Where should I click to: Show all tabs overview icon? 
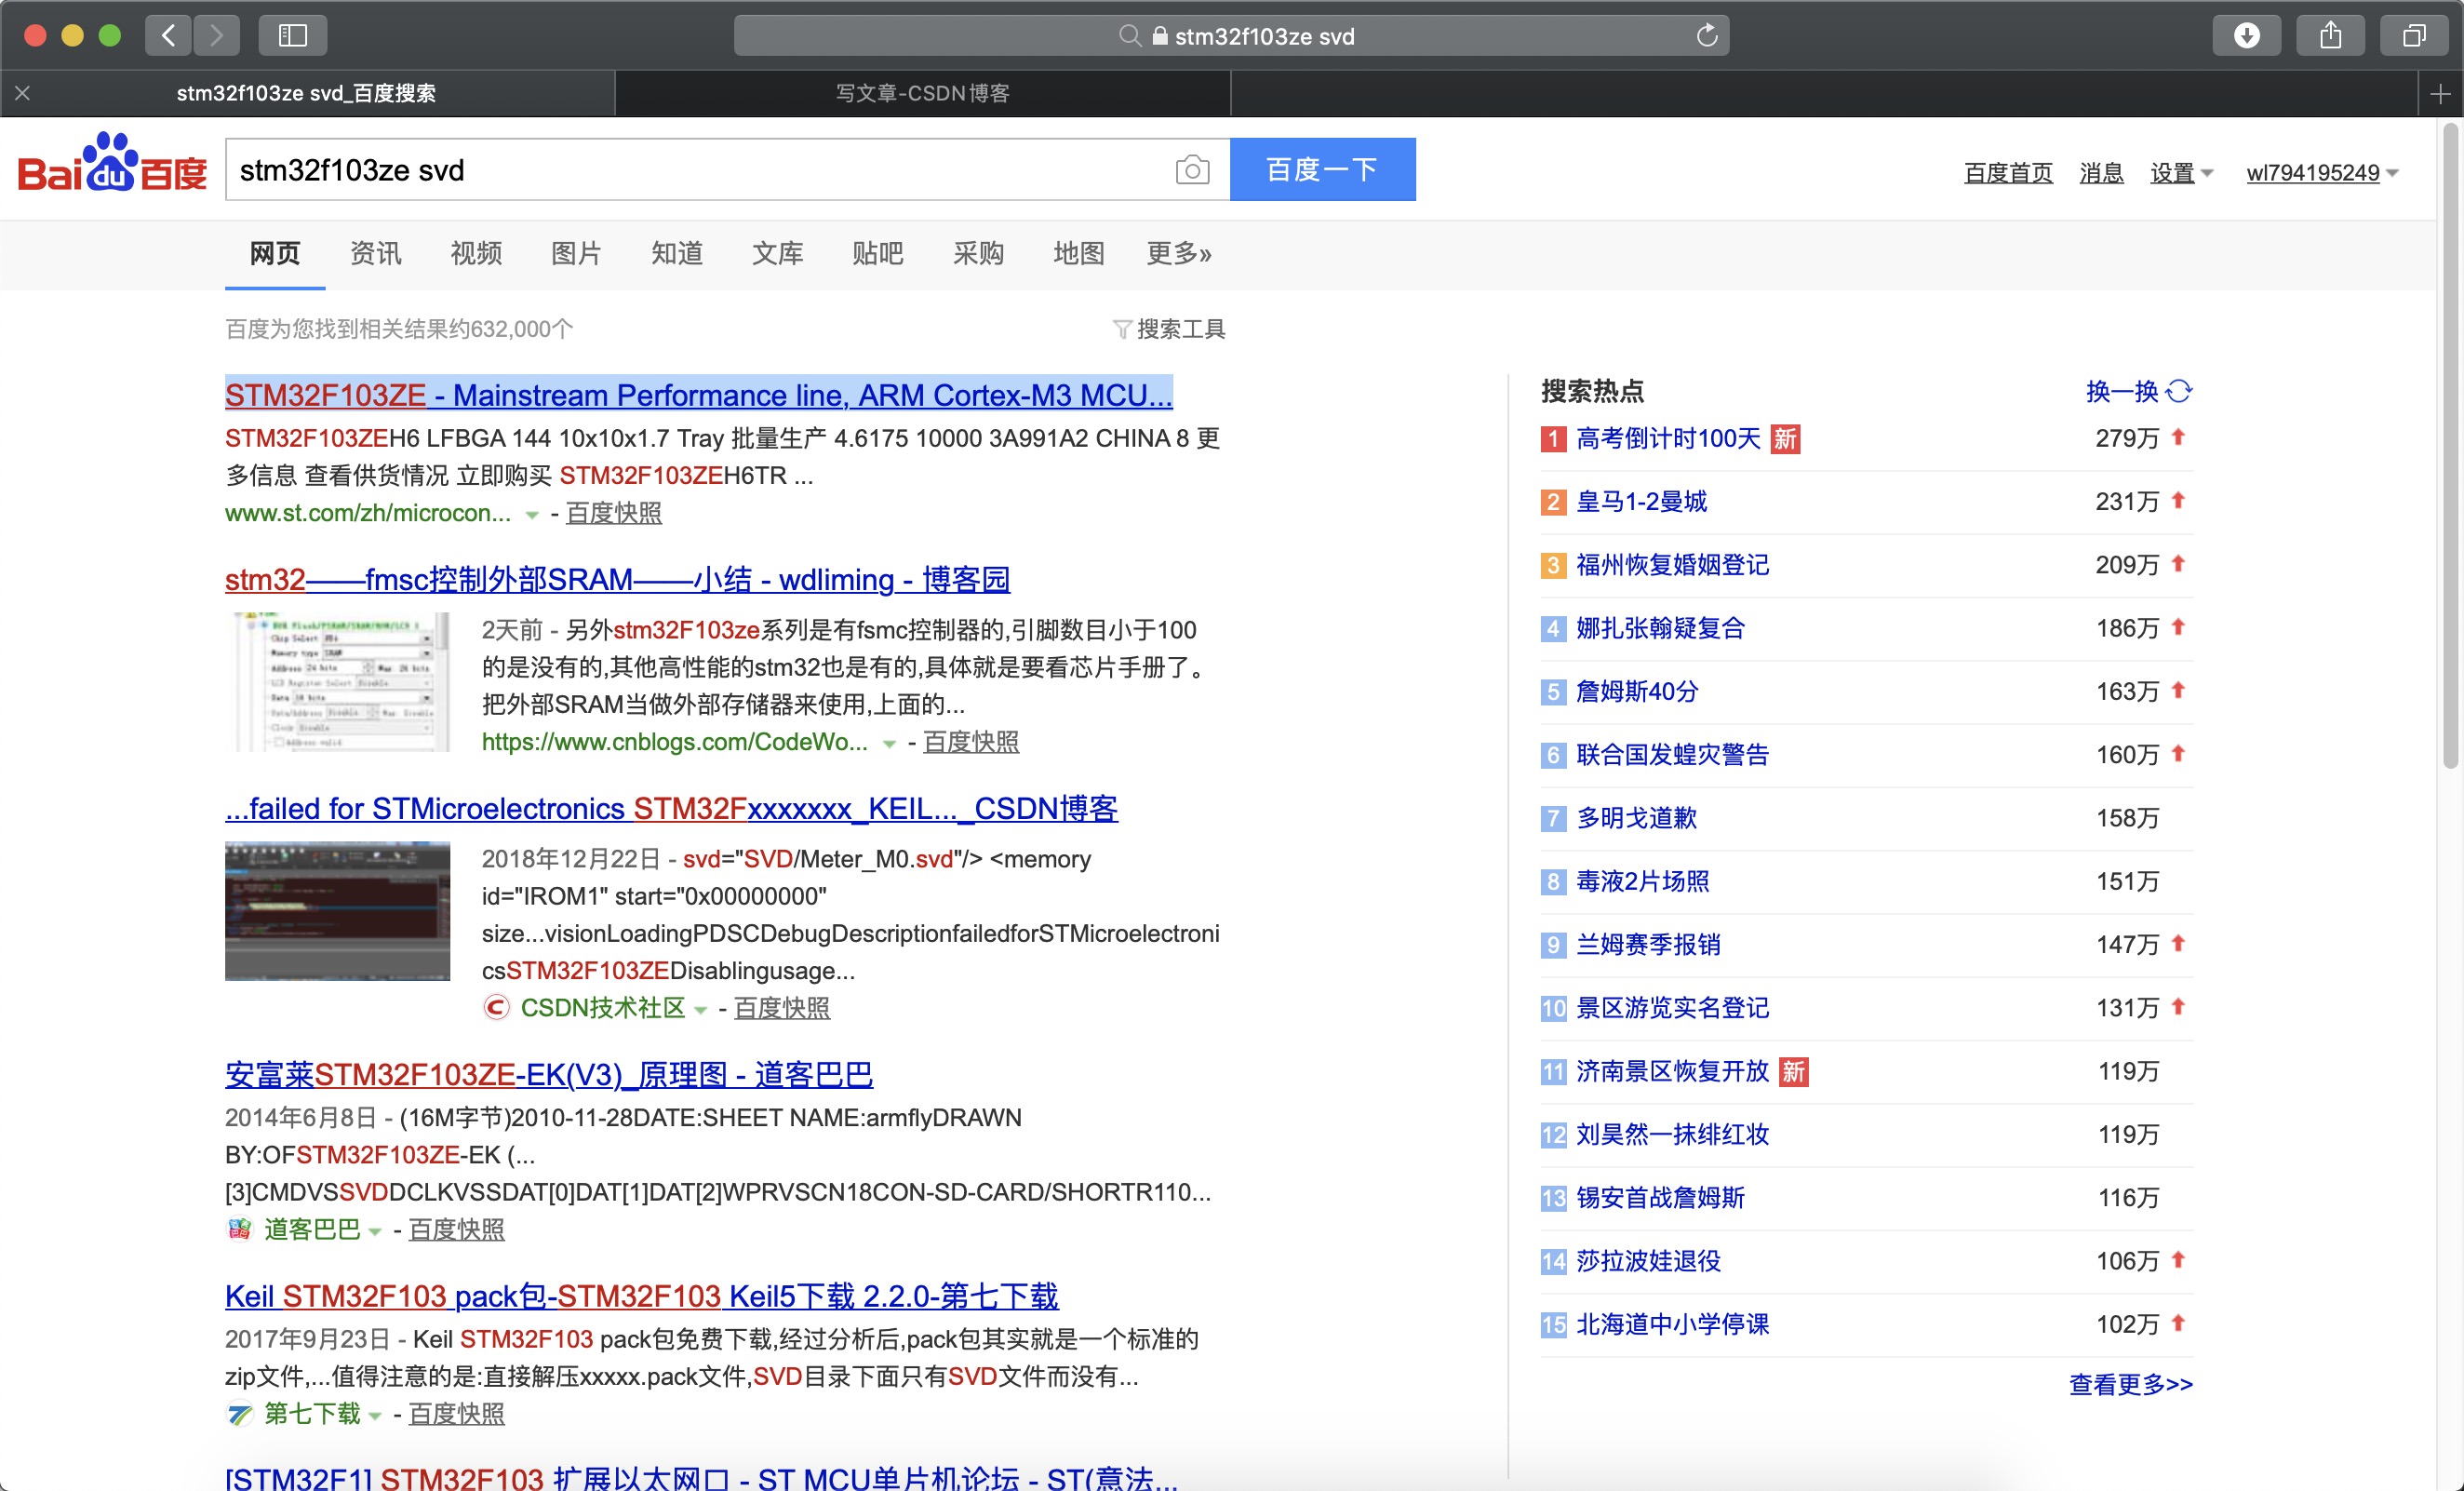(x=2414, y=36)
